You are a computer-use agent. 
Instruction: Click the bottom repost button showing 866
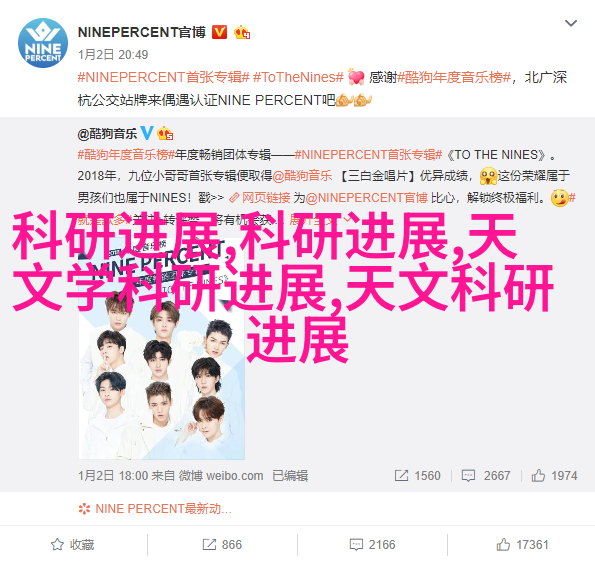click(222, 545)
